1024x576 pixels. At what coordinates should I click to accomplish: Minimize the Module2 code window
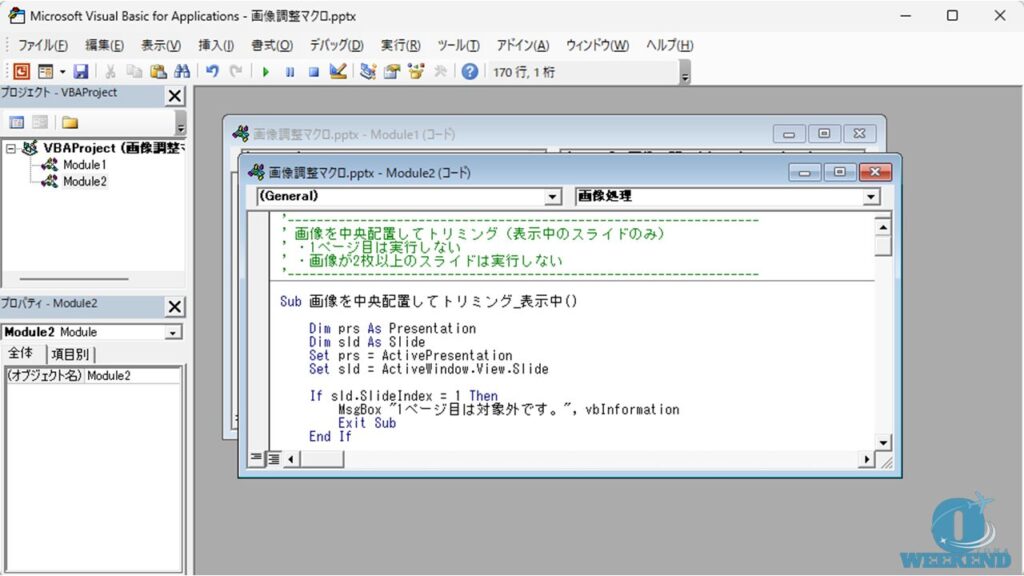(805, 172)
